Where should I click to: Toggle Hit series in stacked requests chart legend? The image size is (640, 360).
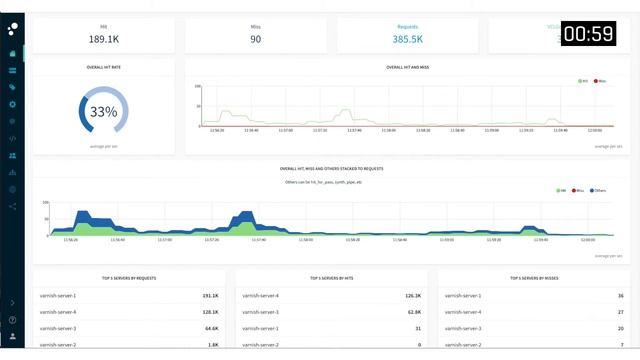tap(561, 191)
